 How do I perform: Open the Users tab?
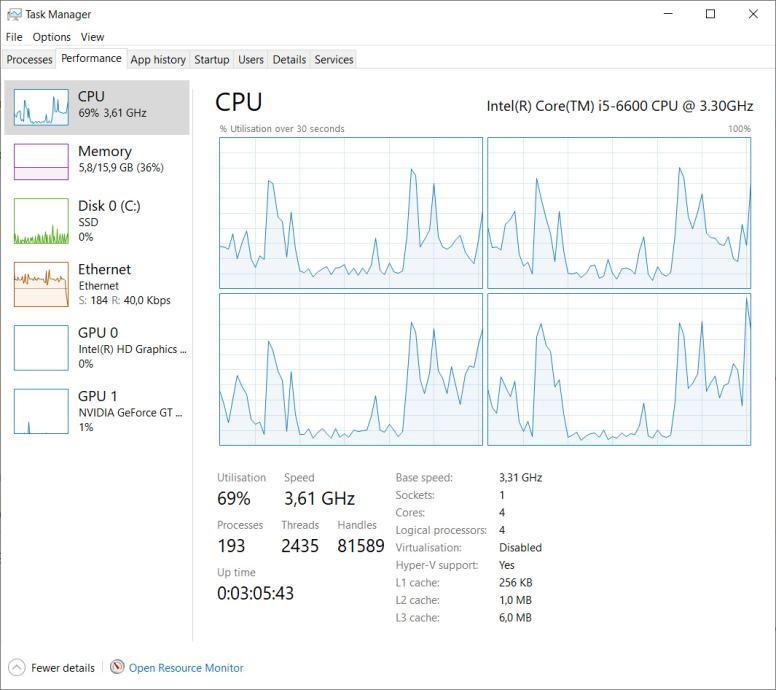pos(251,60)
